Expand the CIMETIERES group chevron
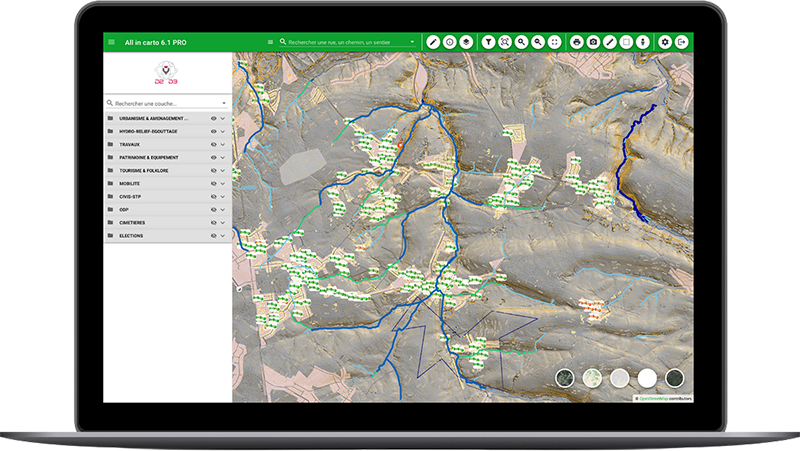 (224, 223)
